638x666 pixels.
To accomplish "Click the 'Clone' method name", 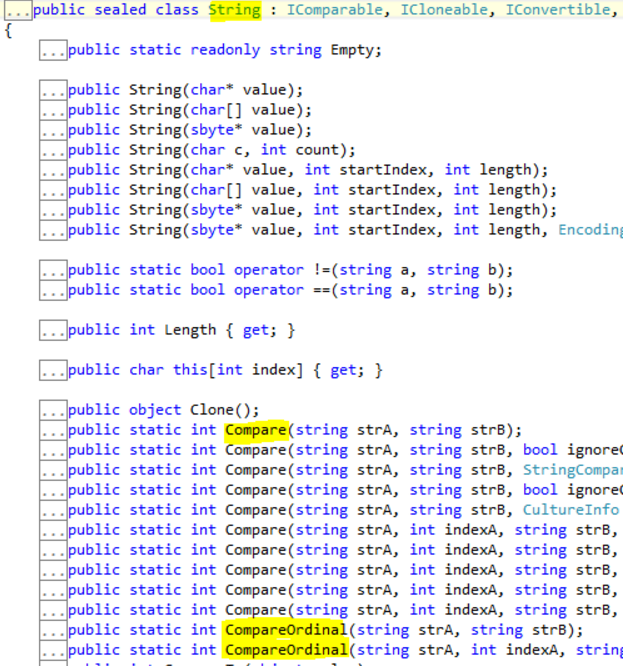I will (212, 410).
